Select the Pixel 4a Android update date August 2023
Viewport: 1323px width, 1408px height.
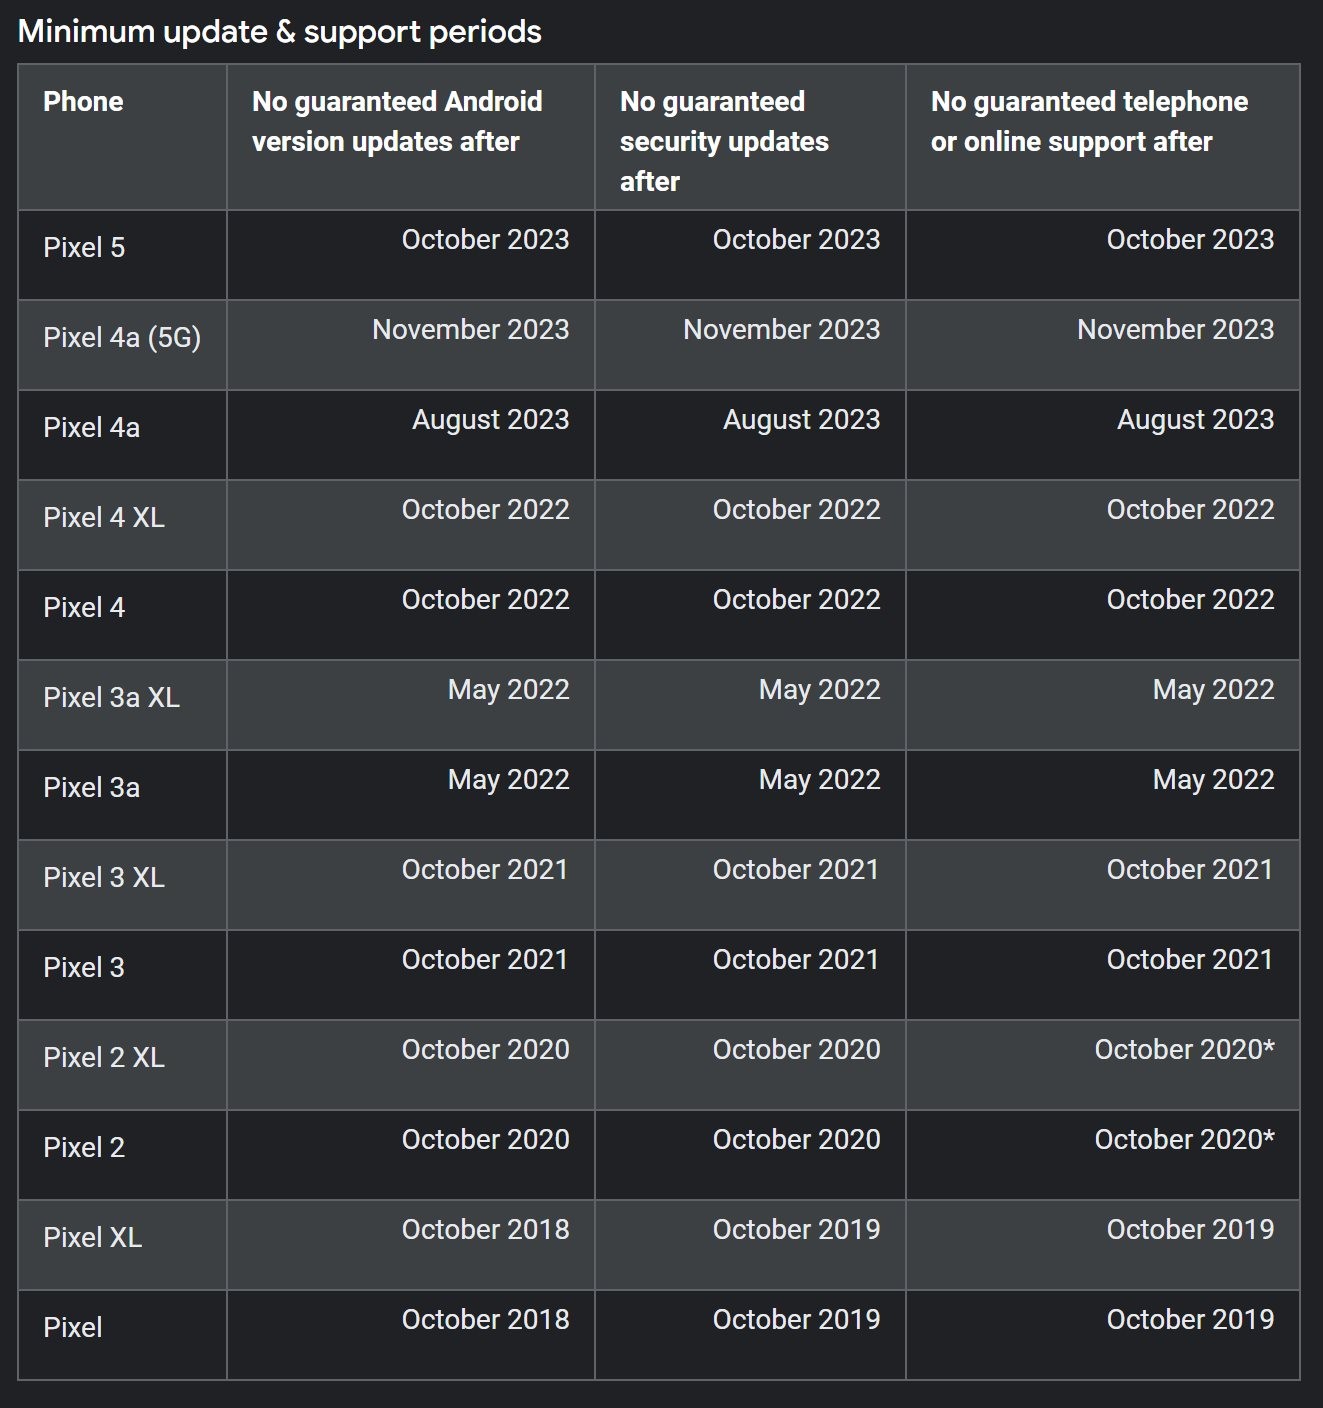[x=490, y=420]
